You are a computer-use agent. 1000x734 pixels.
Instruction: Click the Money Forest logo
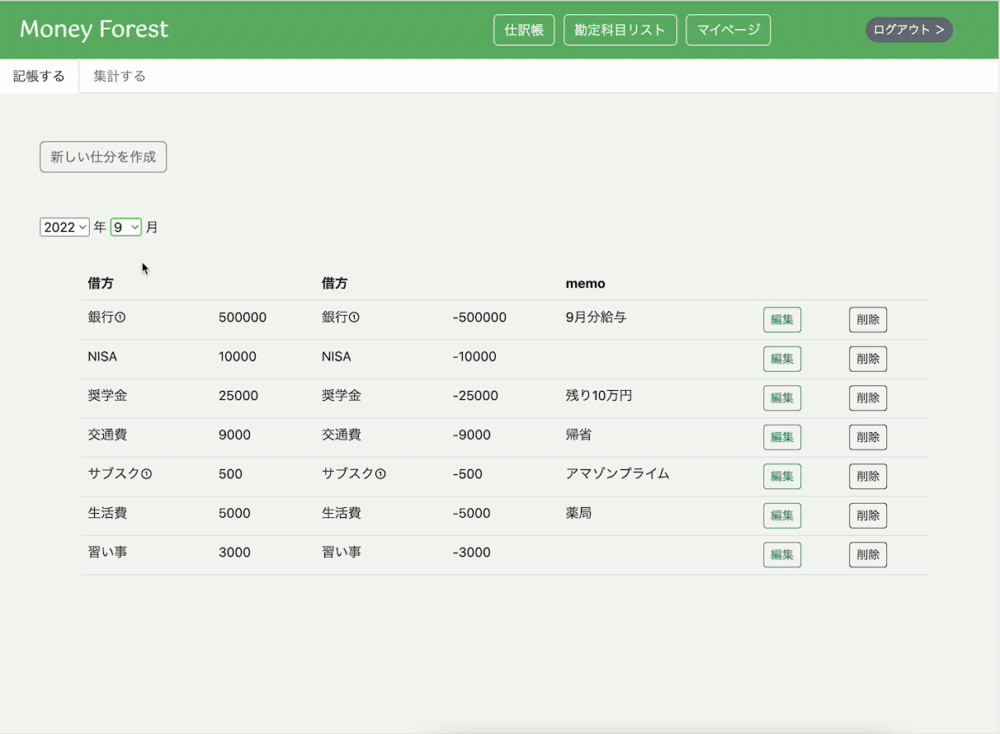pos(93,29)
